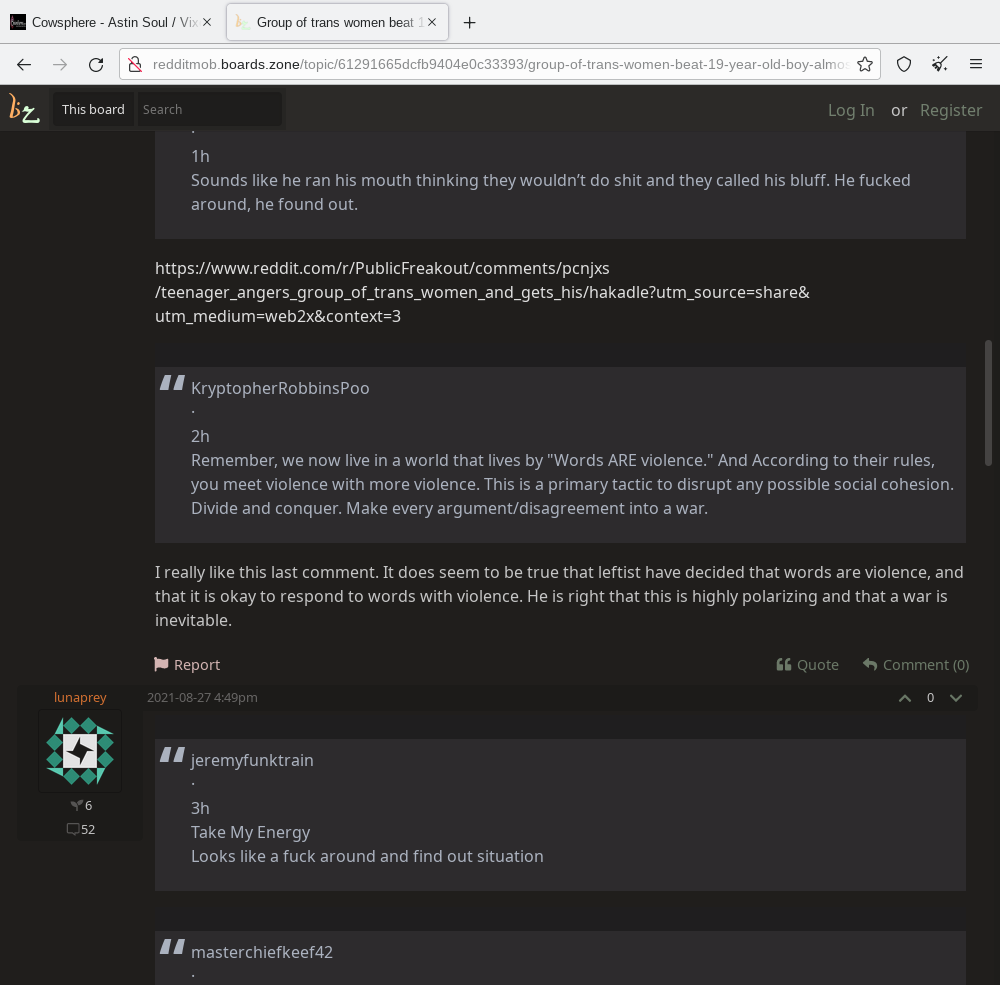Click the Log In link
1000x985 pixels.
(x=851, y=110)
